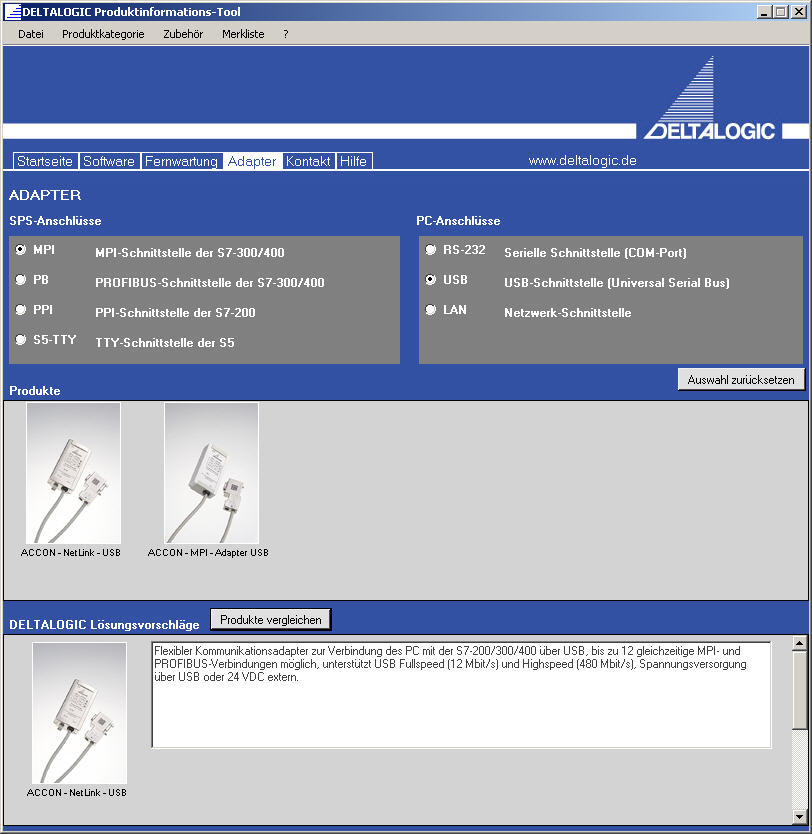Click Auswahl zurücksetzen button
The height and width of the screenshot is (834, 812).
click(x=741, y=380)
